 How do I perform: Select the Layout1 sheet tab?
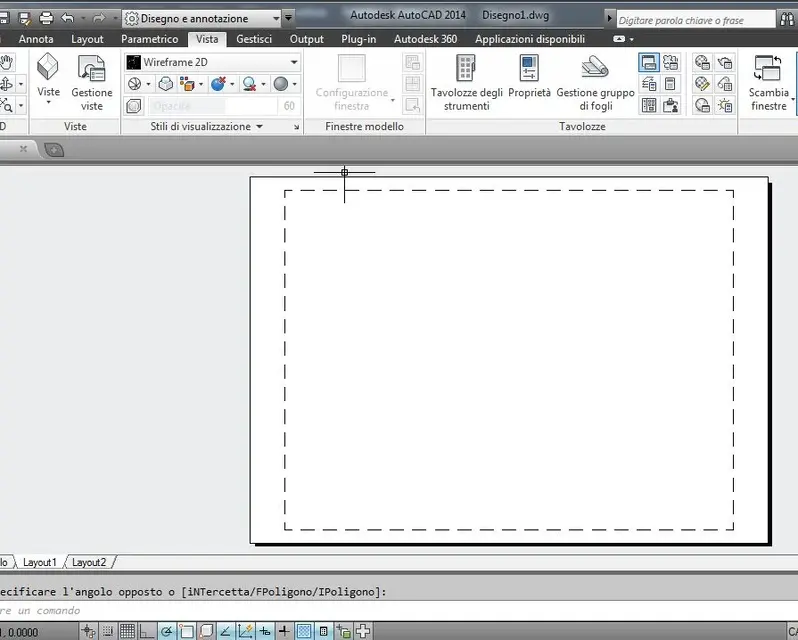click(40, 562)
